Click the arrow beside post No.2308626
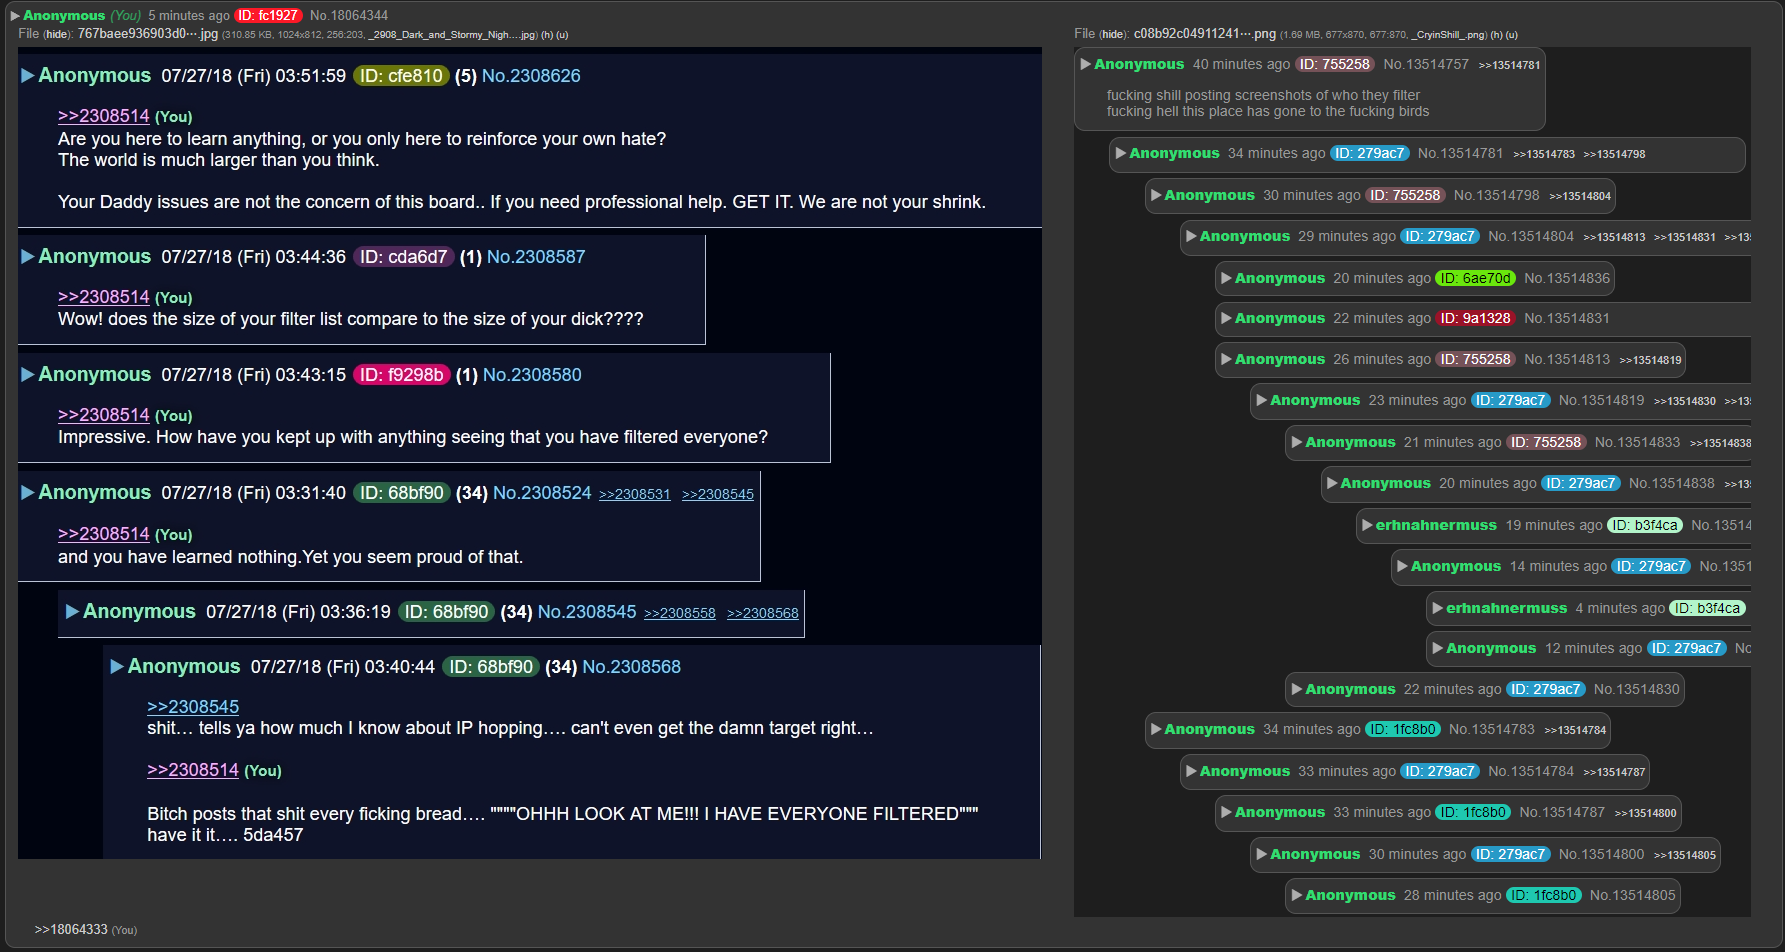The width and height of the screenshot is (1785, 952). [x=28, y=76]
